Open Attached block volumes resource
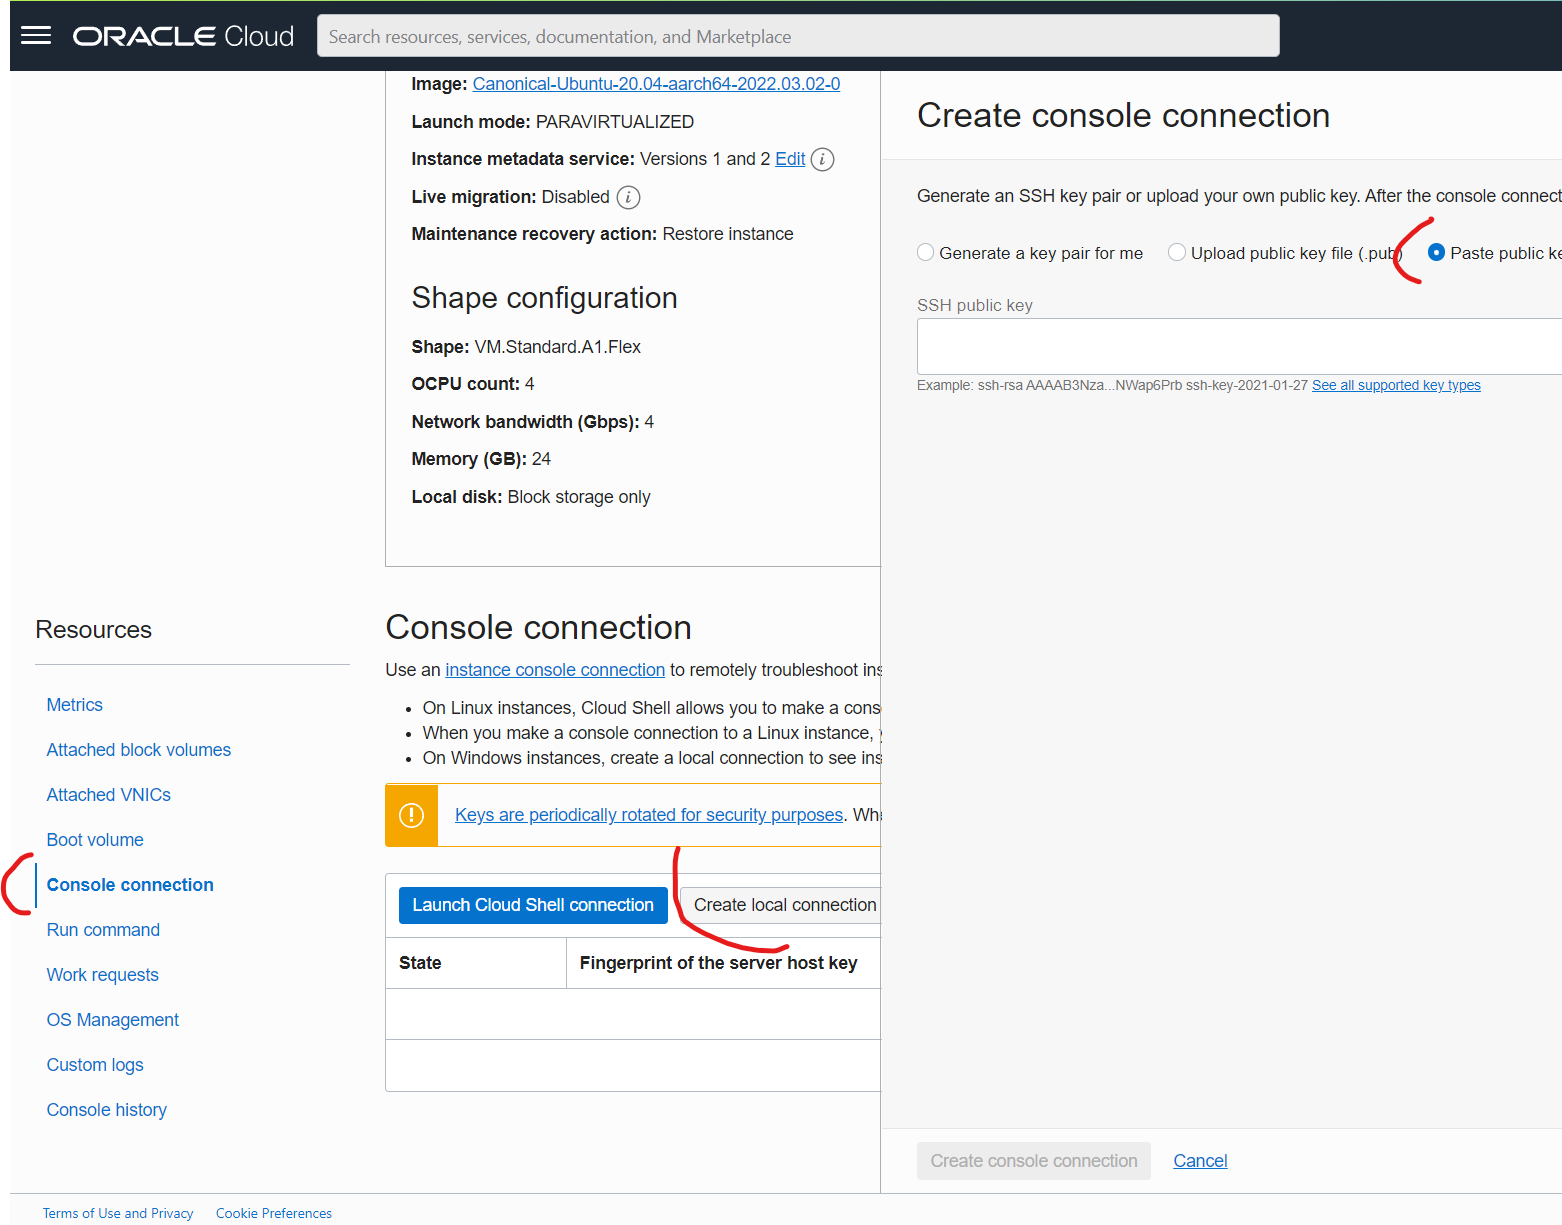Screen dimensions: 1562x1225 point(139,750)
